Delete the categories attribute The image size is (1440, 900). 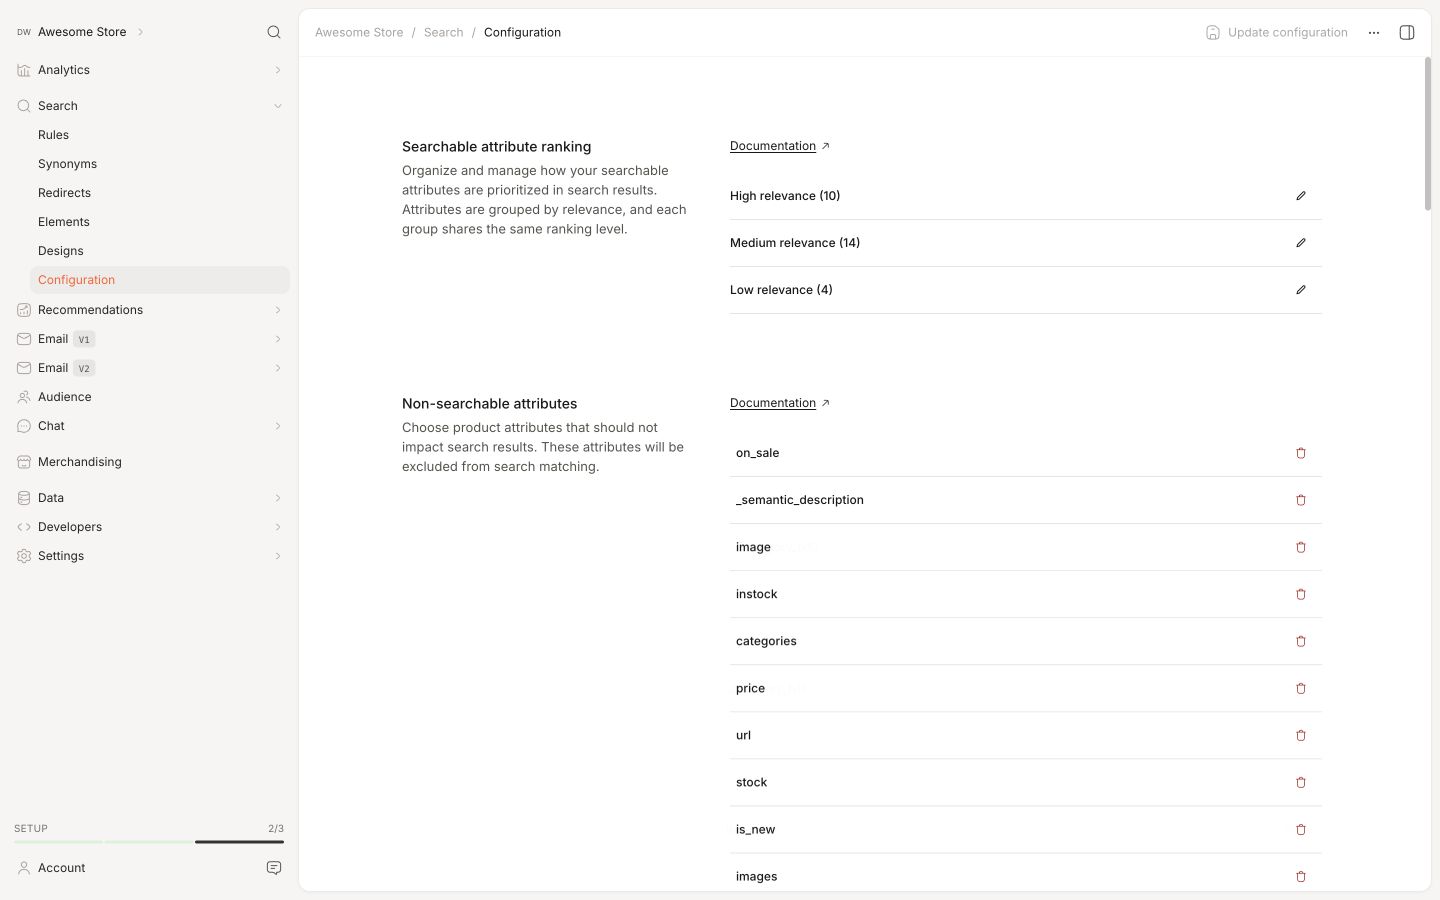1301,641
